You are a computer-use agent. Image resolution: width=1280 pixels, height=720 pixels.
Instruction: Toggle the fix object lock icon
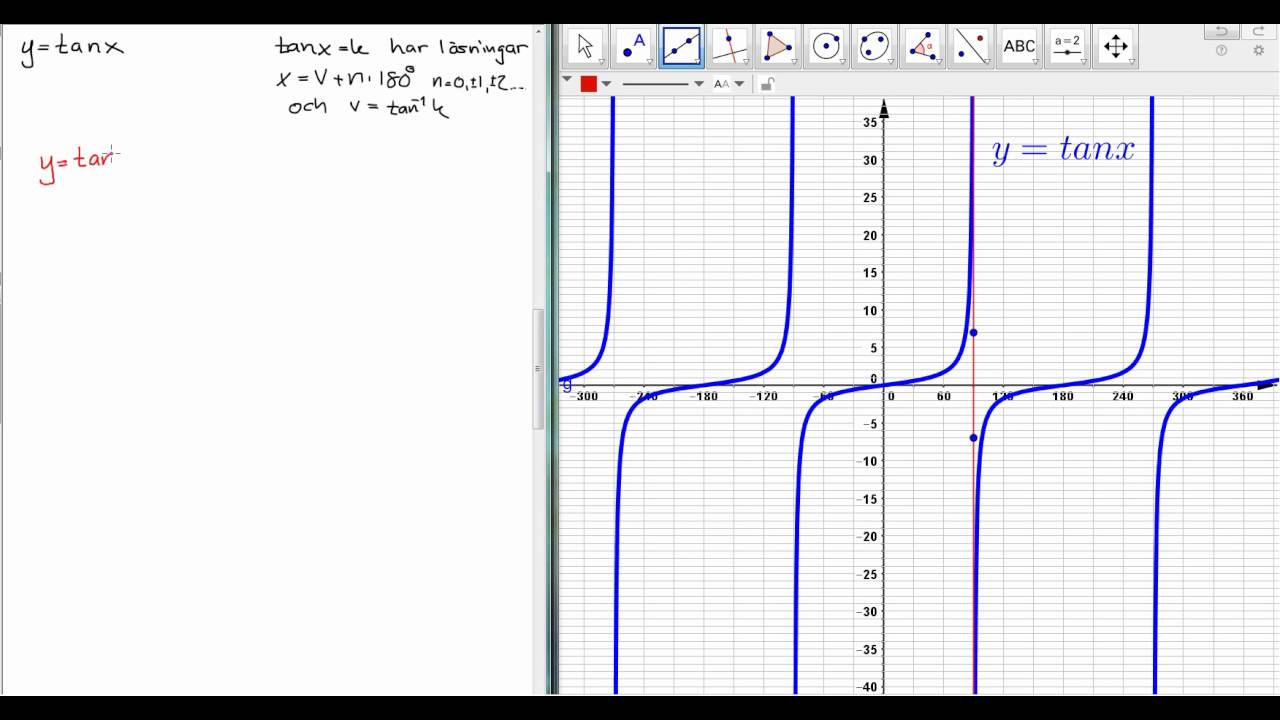pyautogui.click(x=767, y=84)
